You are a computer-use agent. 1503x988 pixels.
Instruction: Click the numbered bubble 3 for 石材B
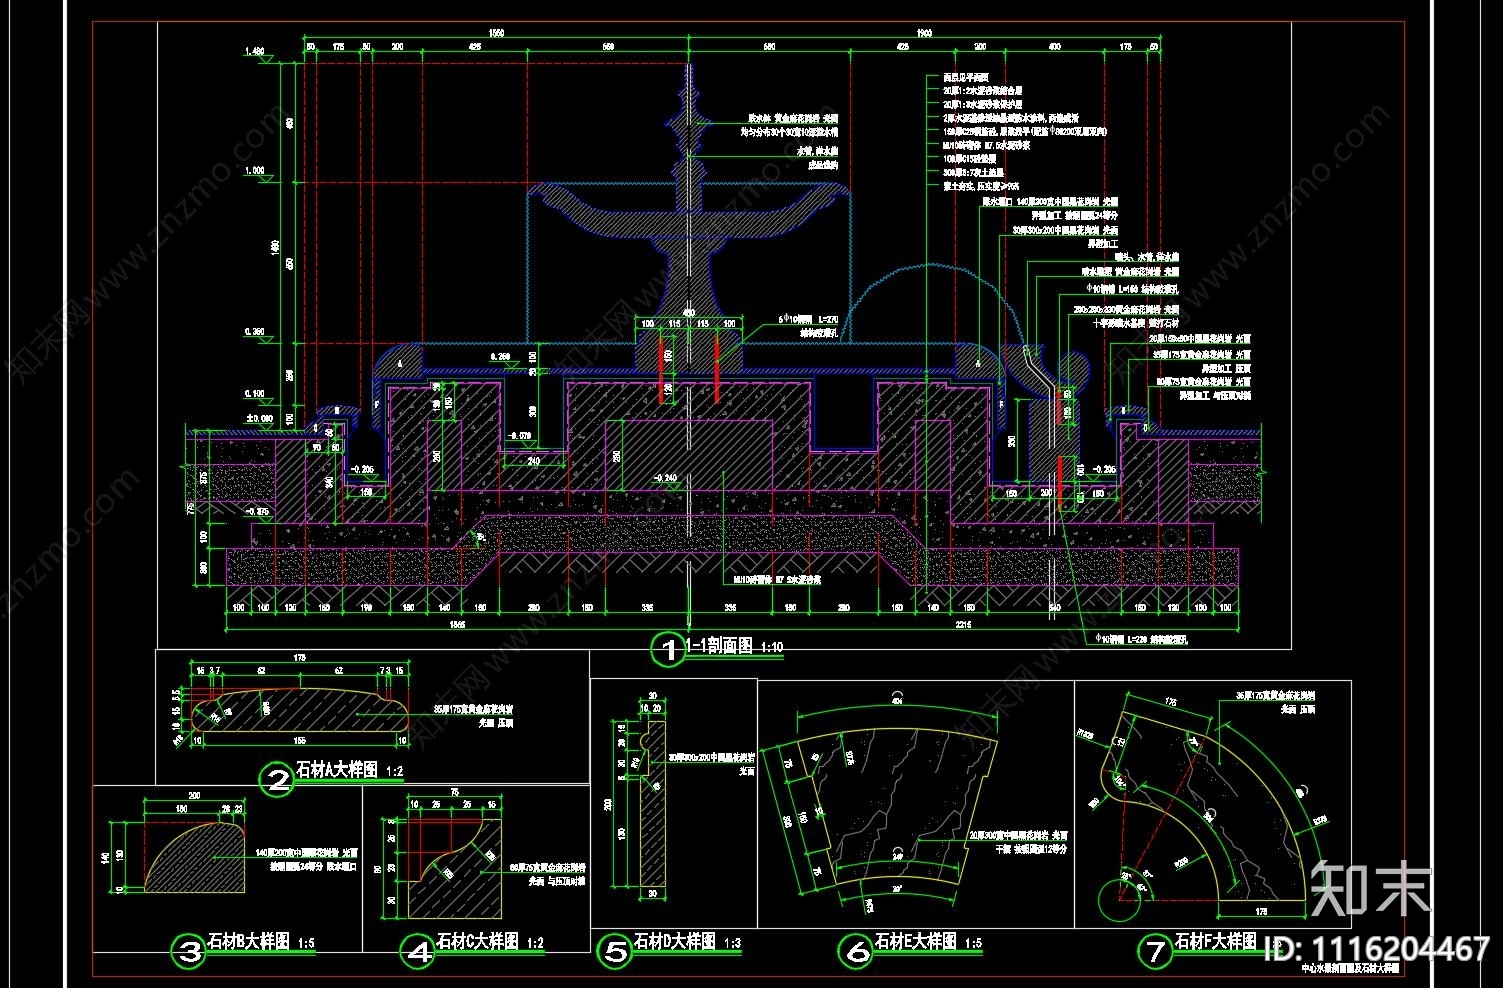(188, 951)
